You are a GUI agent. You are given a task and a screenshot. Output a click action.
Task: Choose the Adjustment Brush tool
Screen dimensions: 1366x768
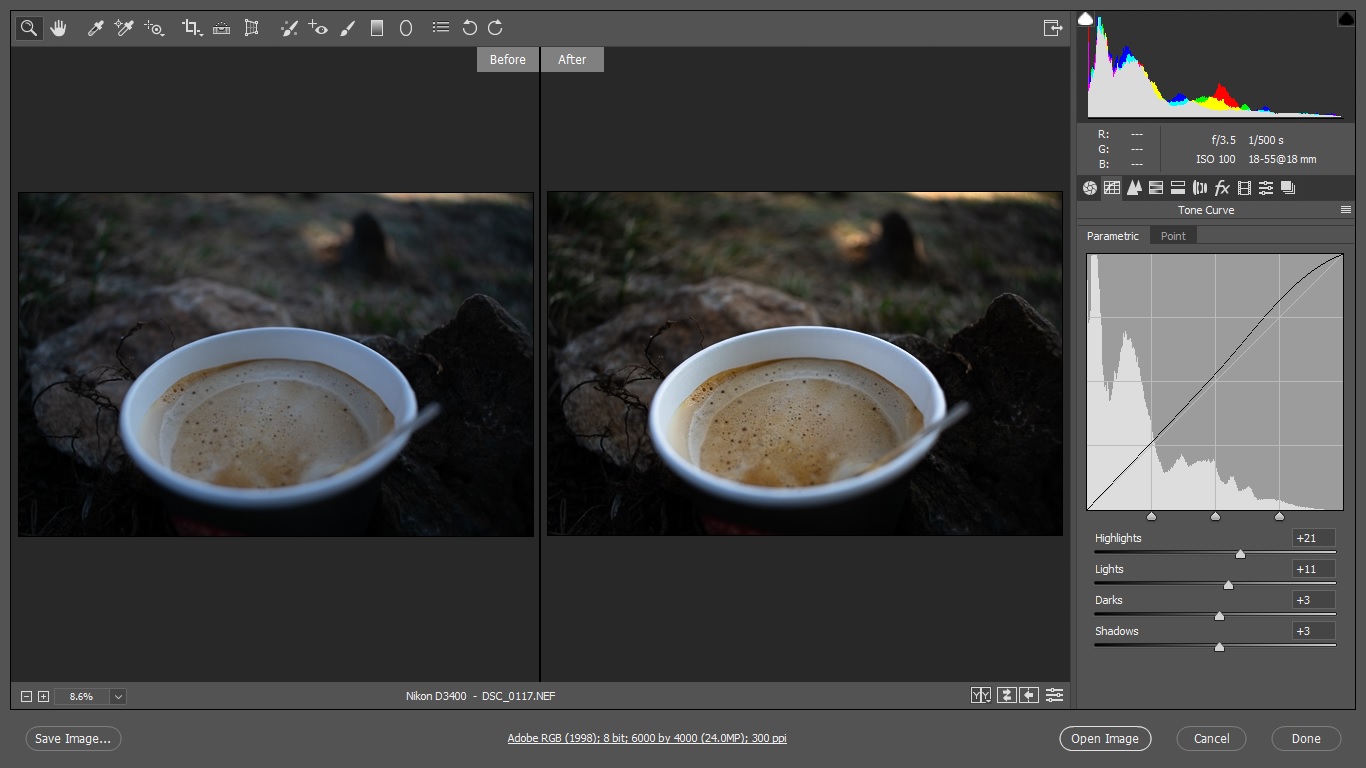tap(348, 29)
